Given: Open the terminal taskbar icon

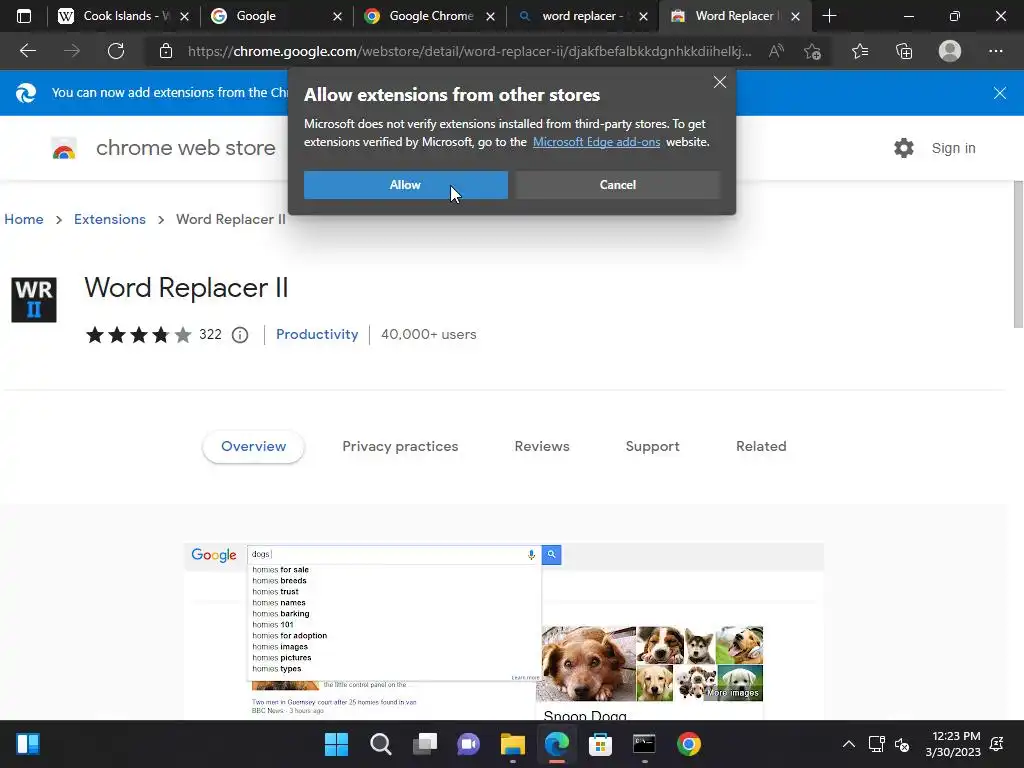Looking at the screenshot, I should [x=644, y=744].
